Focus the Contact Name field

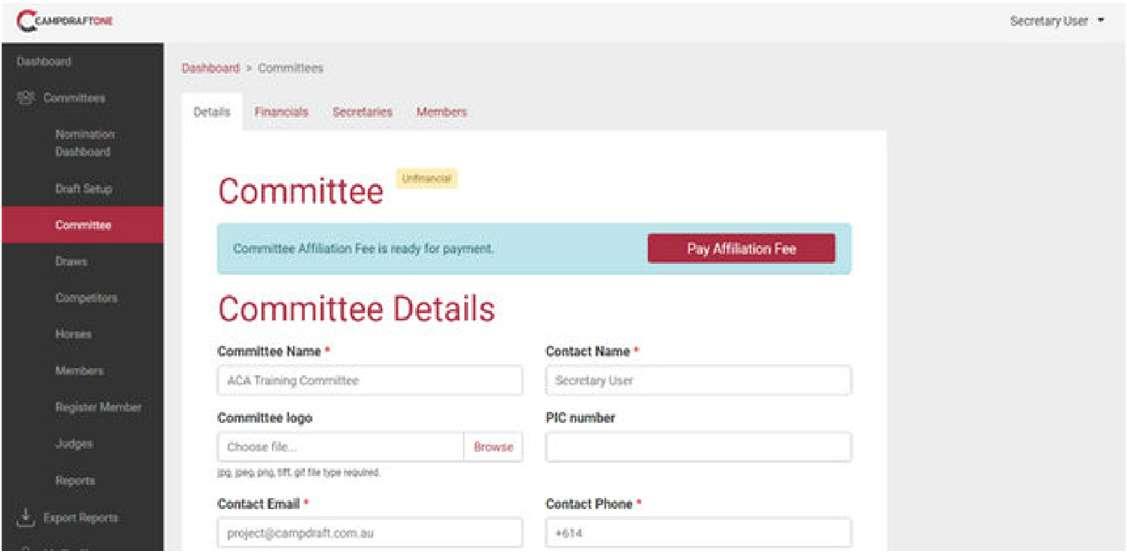[698, 380]
